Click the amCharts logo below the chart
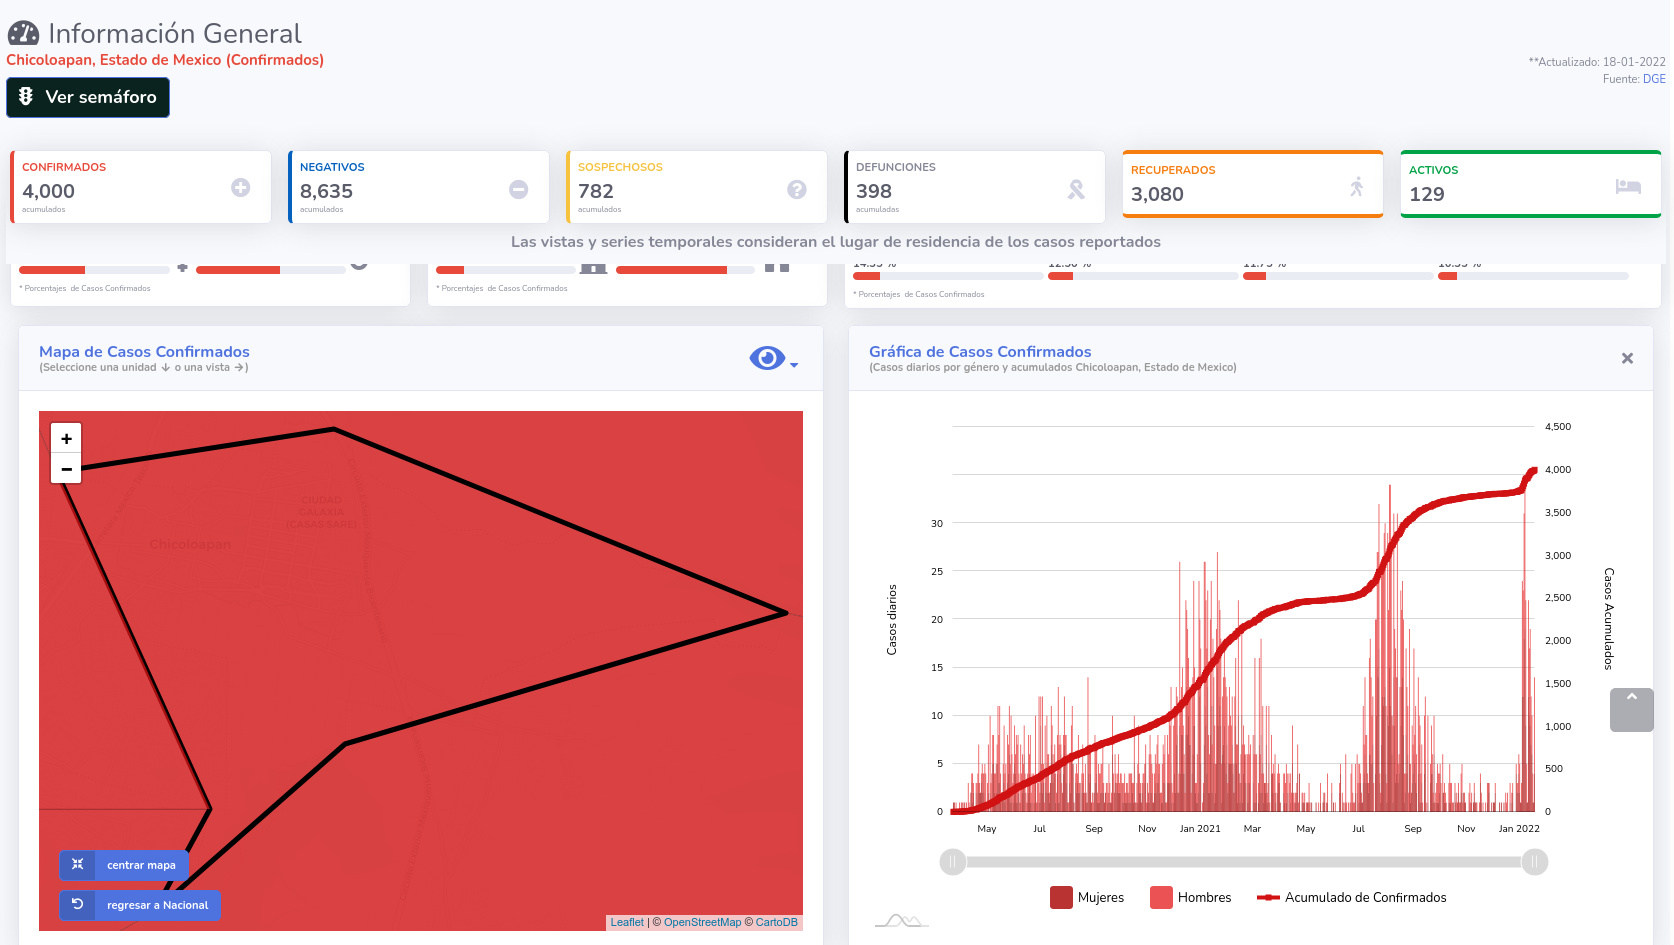 tap(902, 920)
